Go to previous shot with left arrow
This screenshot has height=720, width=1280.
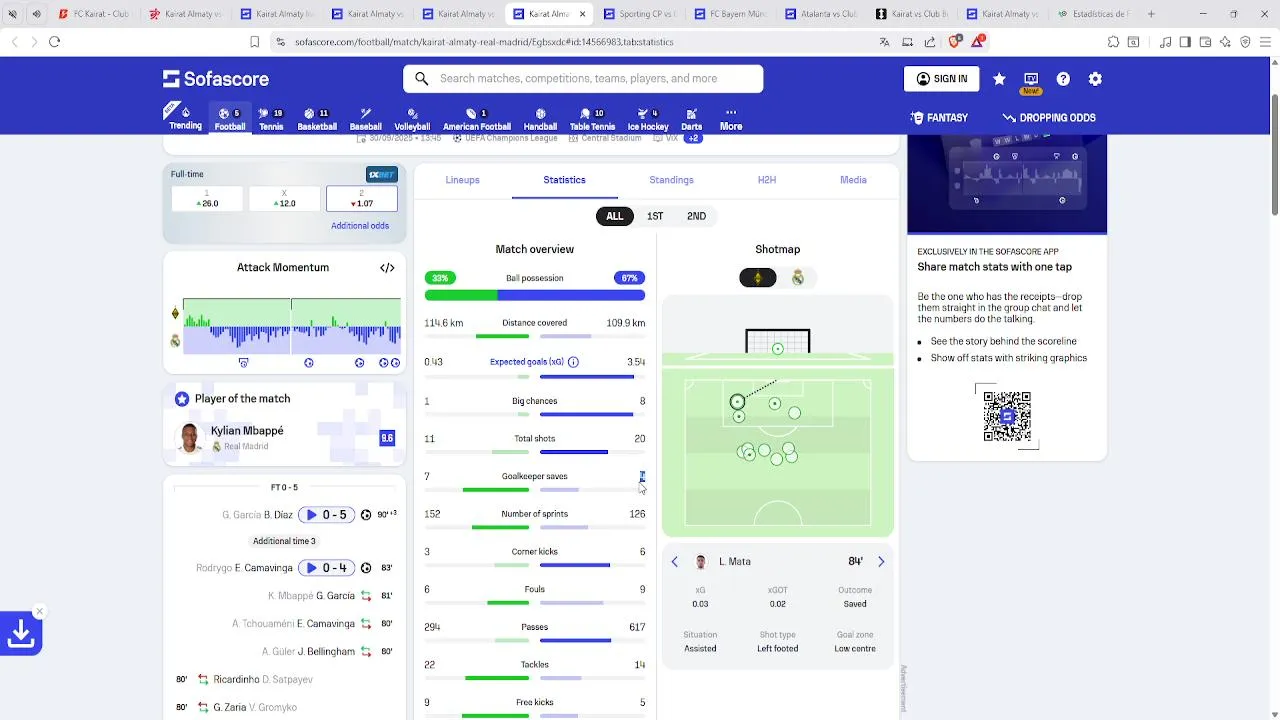675,562
